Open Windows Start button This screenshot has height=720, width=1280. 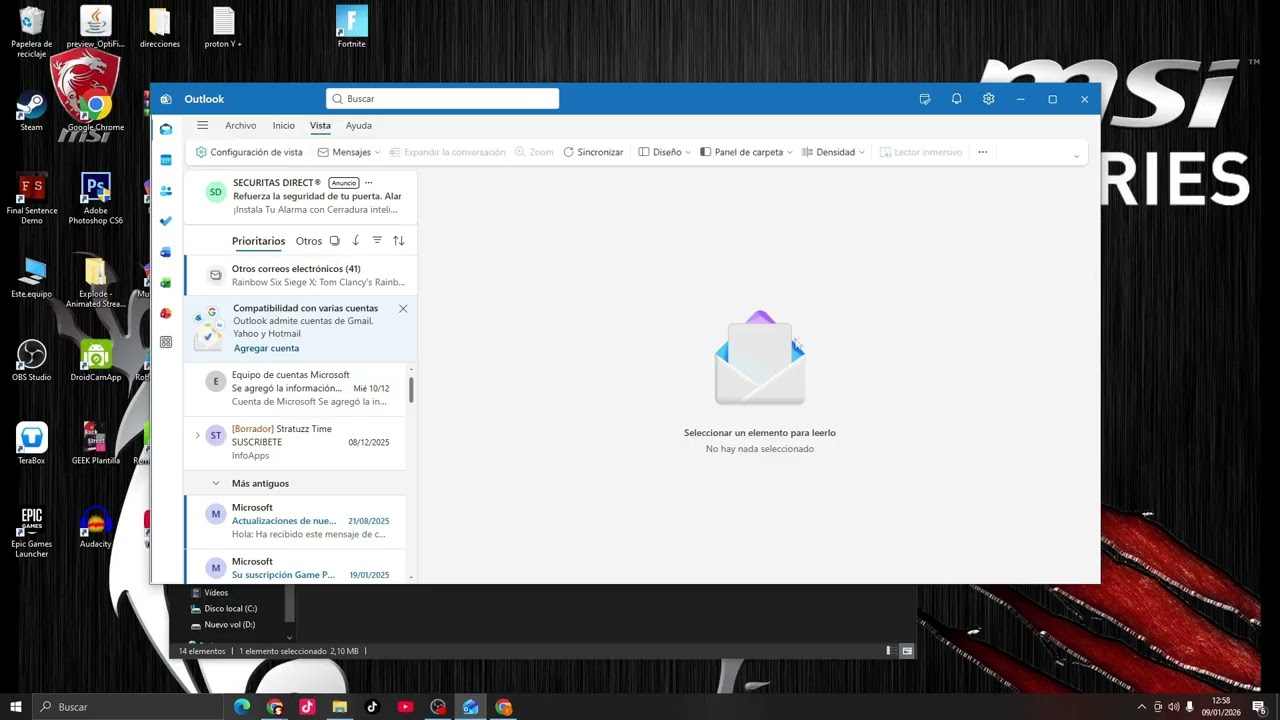16,707
